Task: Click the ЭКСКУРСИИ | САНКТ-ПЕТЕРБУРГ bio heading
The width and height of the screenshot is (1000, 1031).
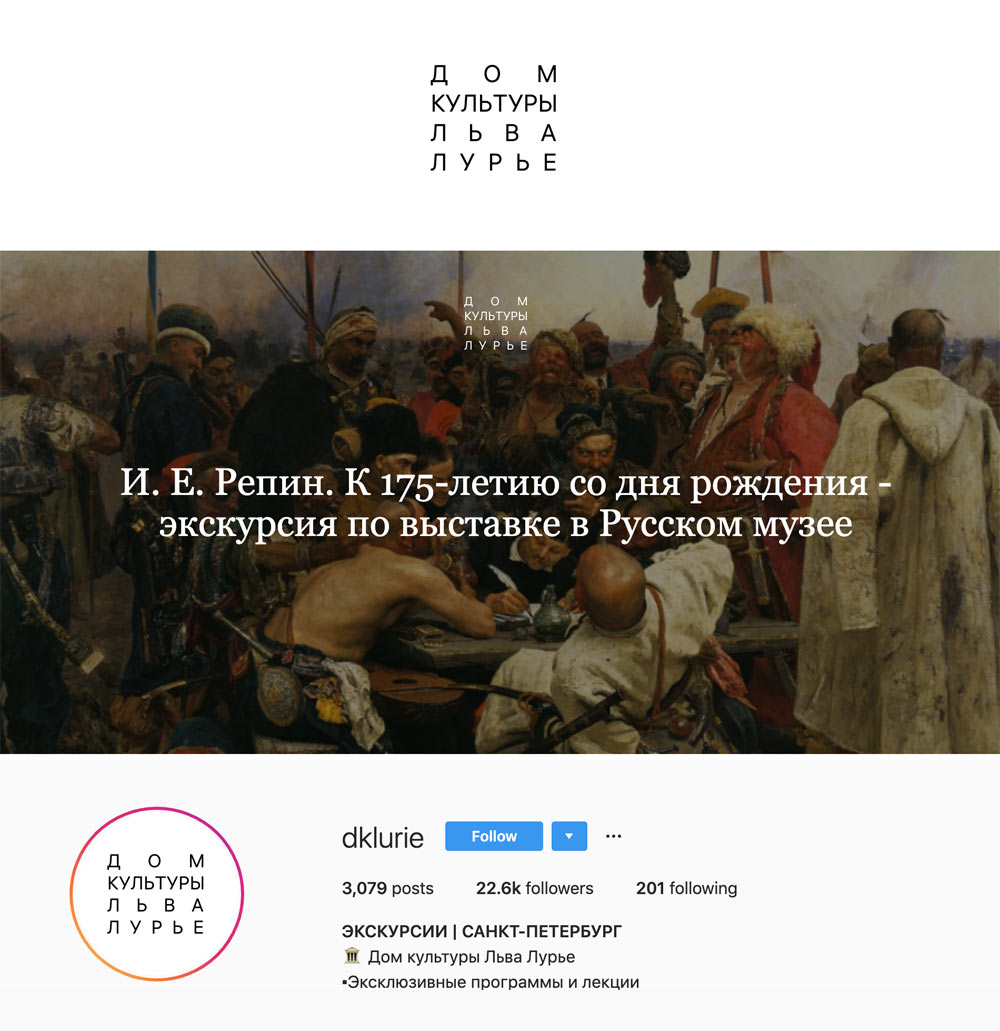Action: click(481, 931)
